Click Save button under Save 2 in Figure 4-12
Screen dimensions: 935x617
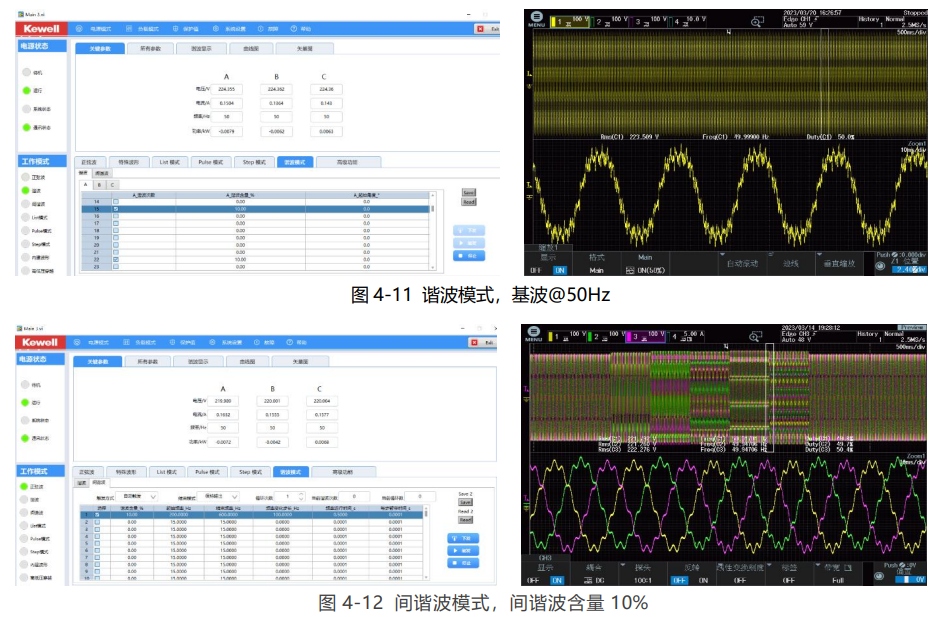pyautogui.click(x=465, y=503)
